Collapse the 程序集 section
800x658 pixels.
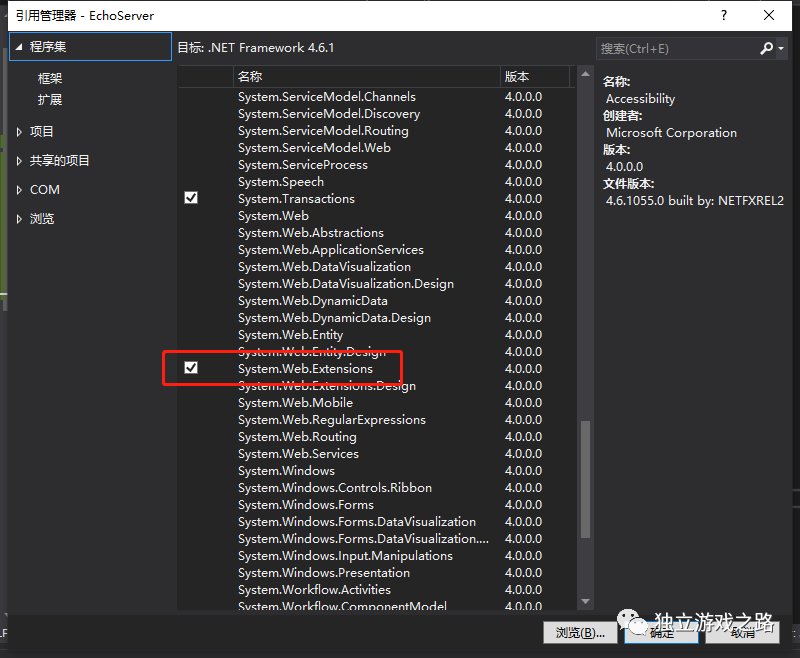[x=18, y=47]
